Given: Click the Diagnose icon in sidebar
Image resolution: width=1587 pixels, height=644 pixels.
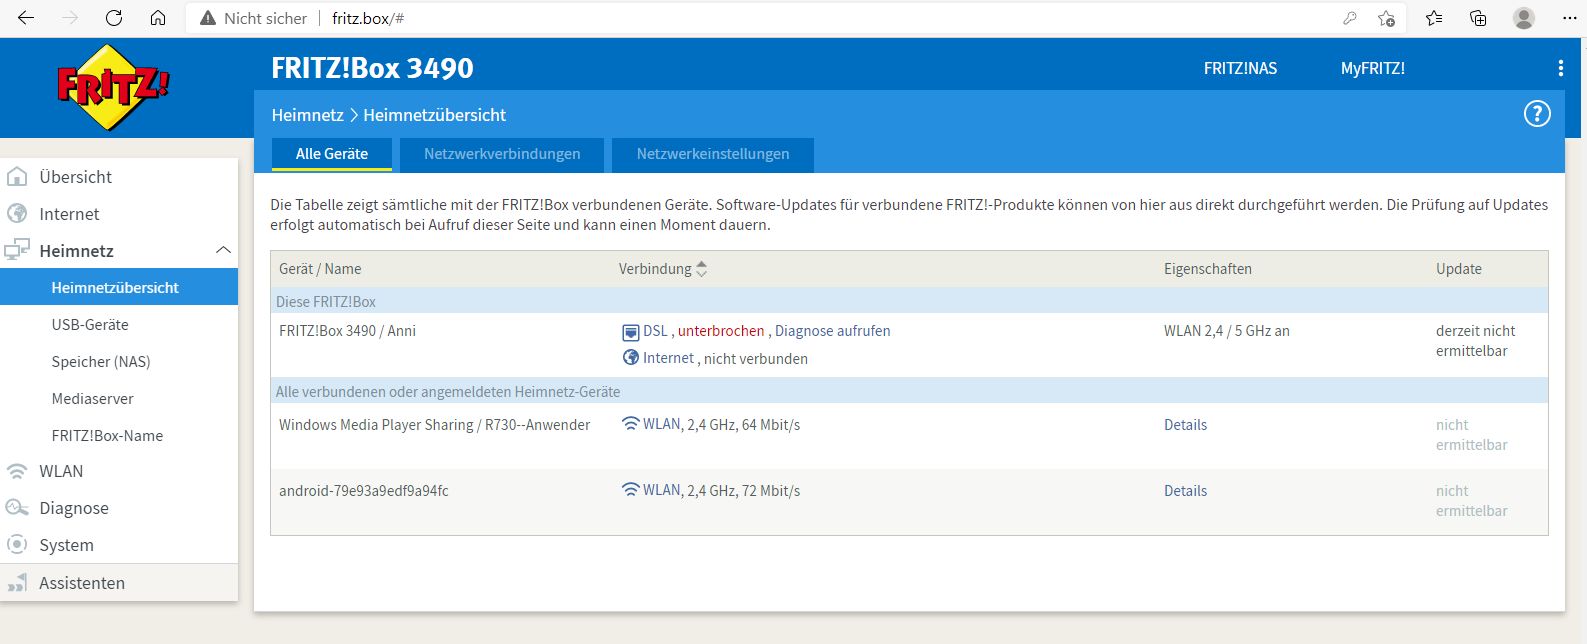Looking at the screenshot, I should (17, 508).
